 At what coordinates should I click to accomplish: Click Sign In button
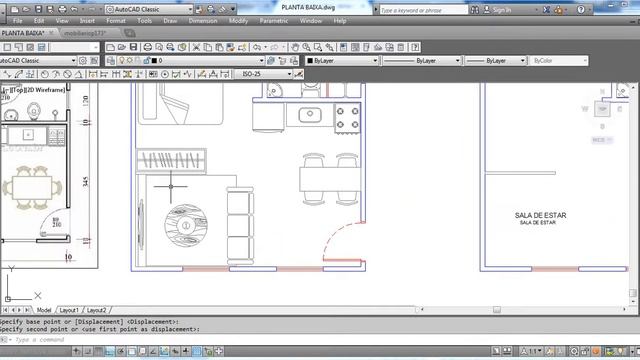point(498,9)
